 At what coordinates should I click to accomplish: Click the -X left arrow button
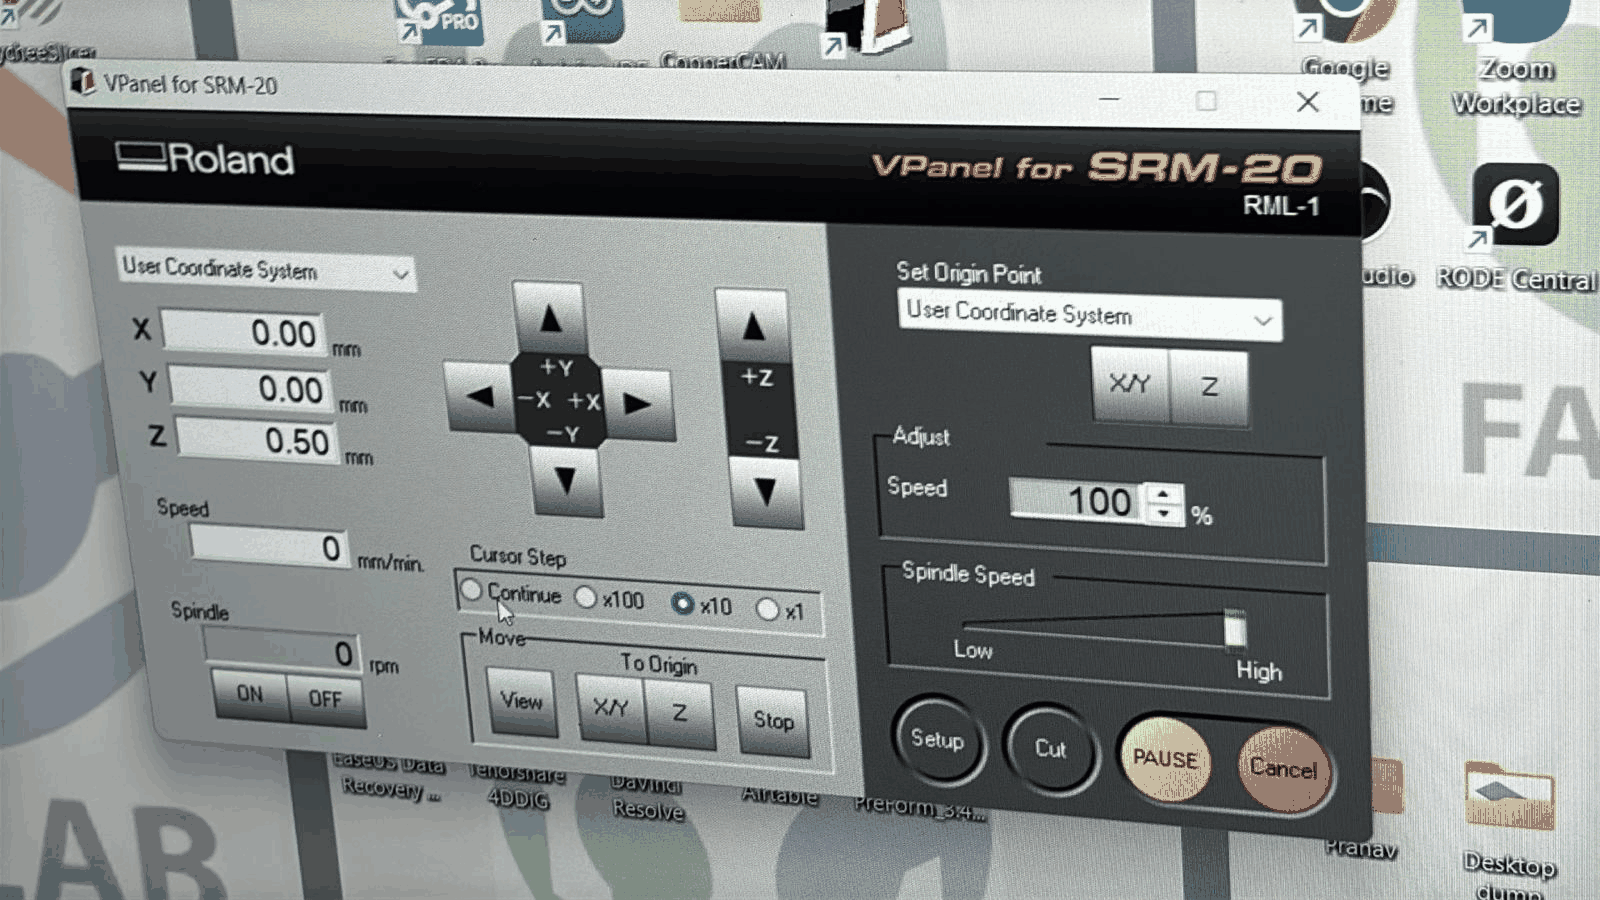click(x=479, y=397)
